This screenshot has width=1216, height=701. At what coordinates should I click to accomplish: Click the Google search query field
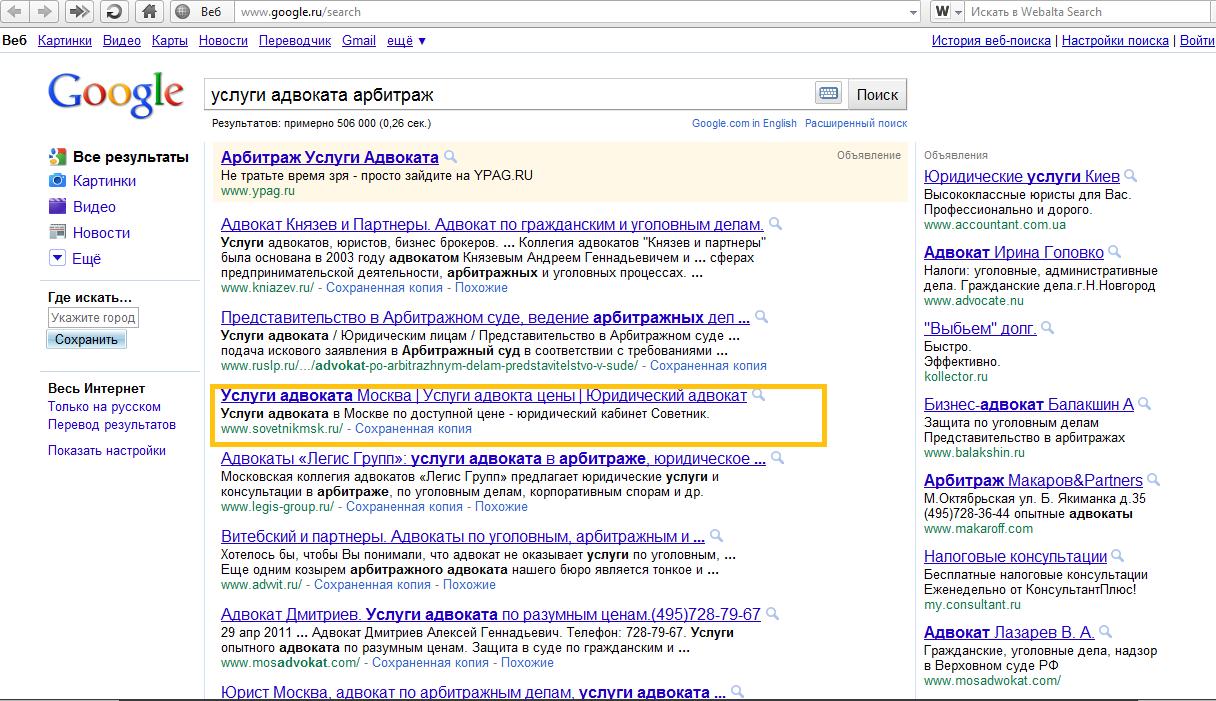510,94
